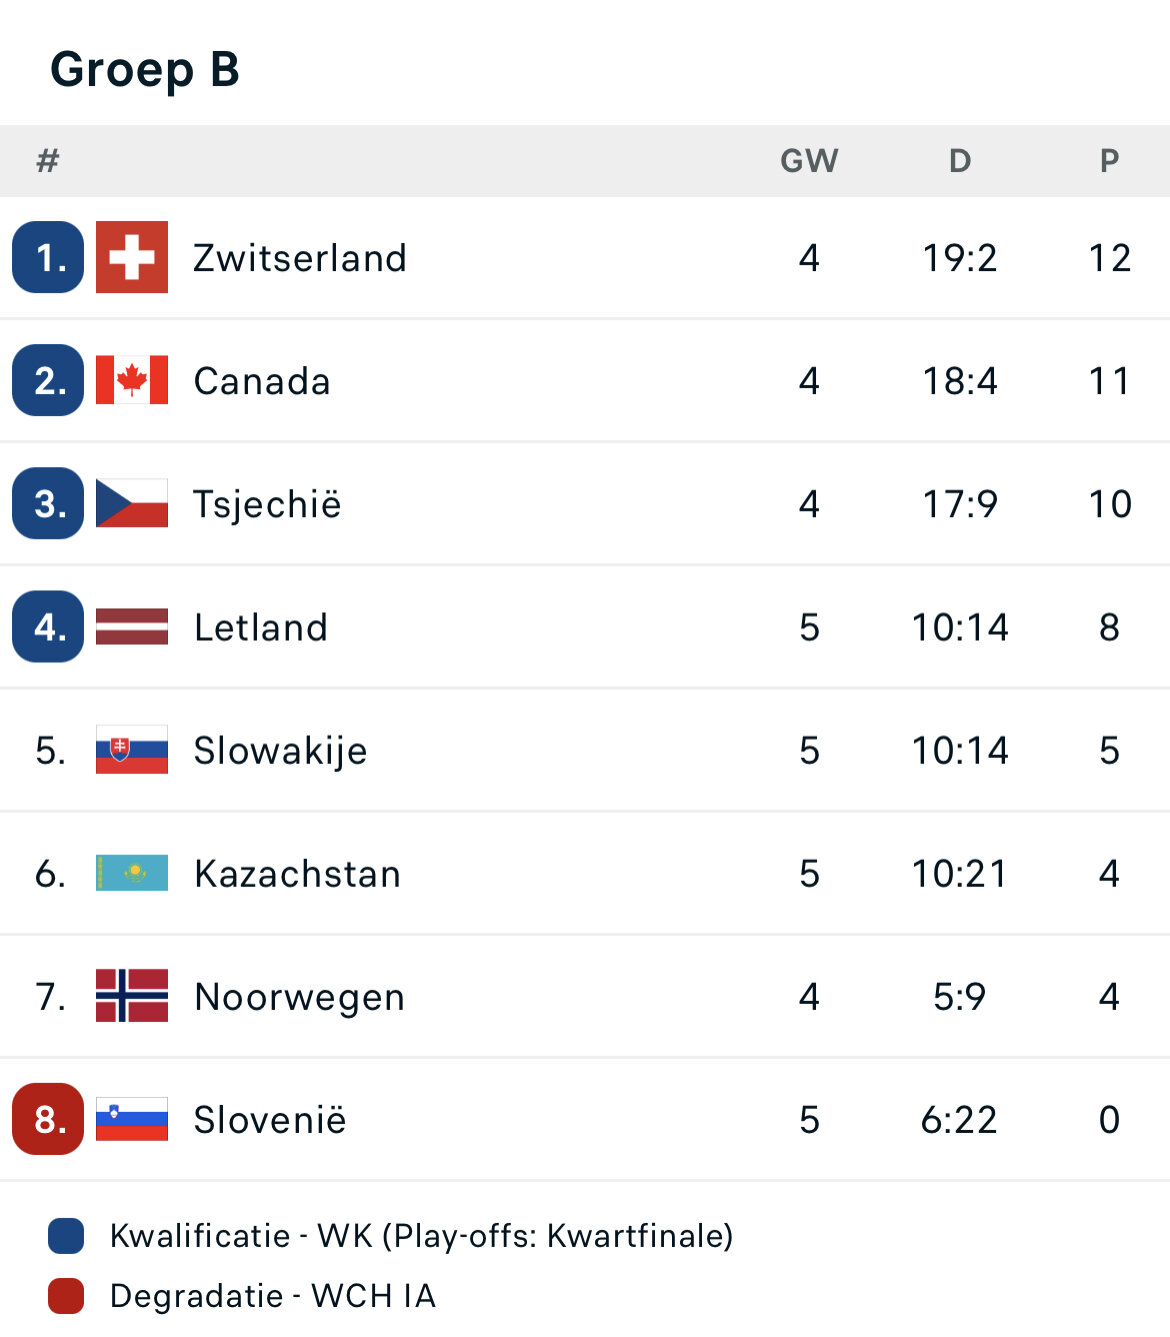Click the Slovakia flag icon
This screenshot has height=1337, width=1170.
point(132,750)
